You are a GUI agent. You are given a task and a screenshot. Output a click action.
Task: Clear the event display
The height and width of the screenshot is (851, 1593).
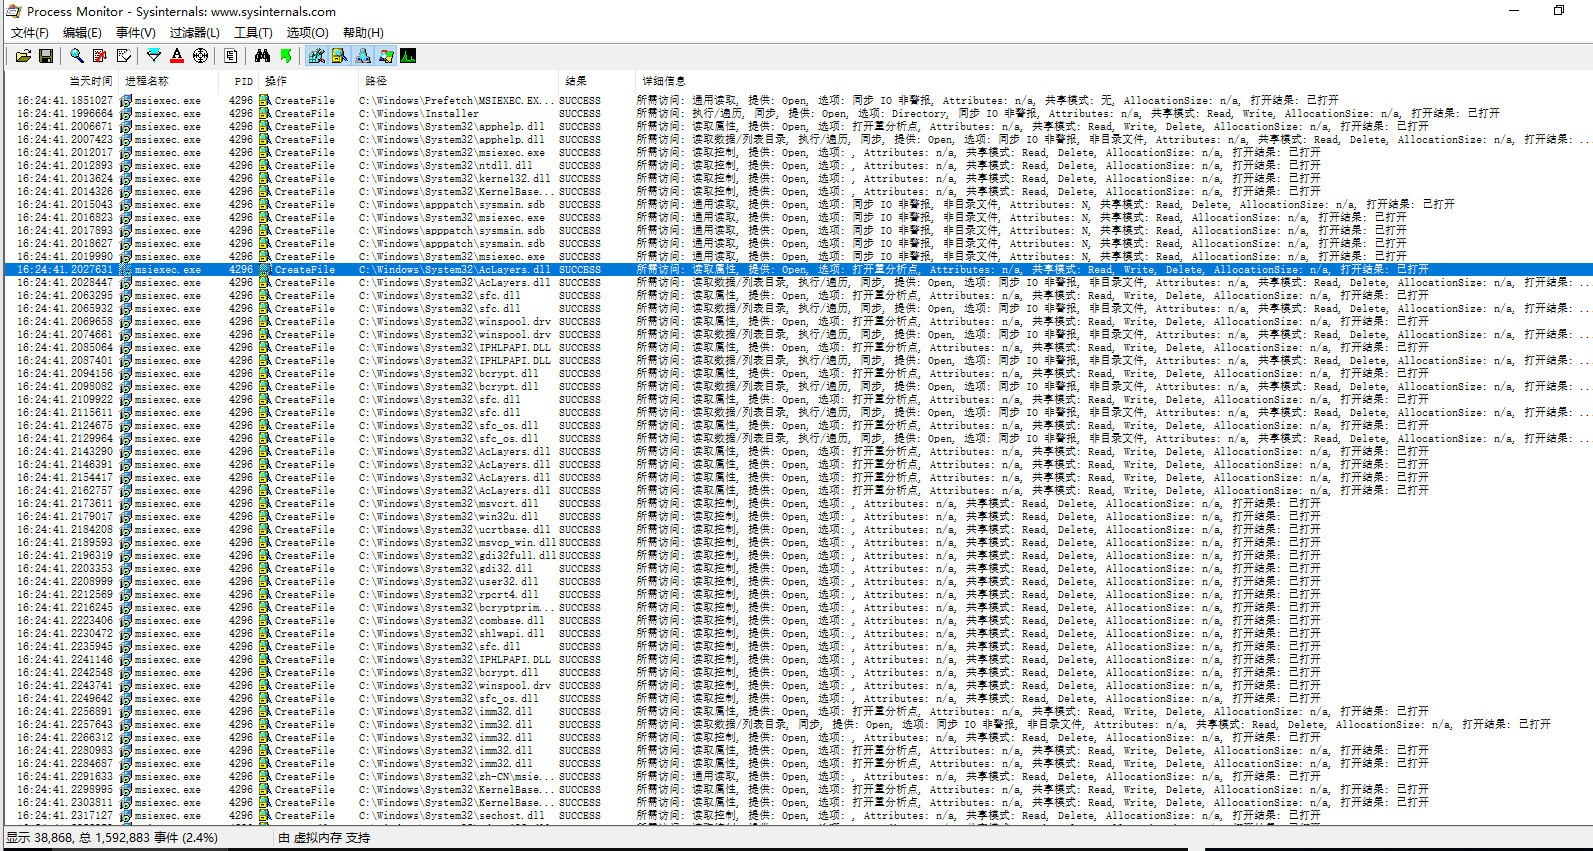click(124, 56)
